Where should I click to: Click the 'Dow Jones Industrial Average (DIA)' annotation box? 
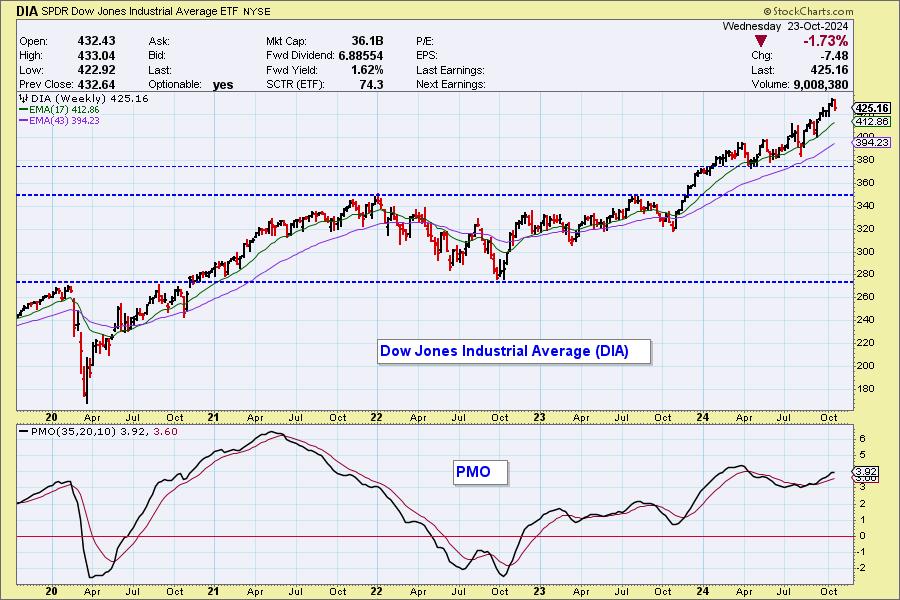coord(514,351)
